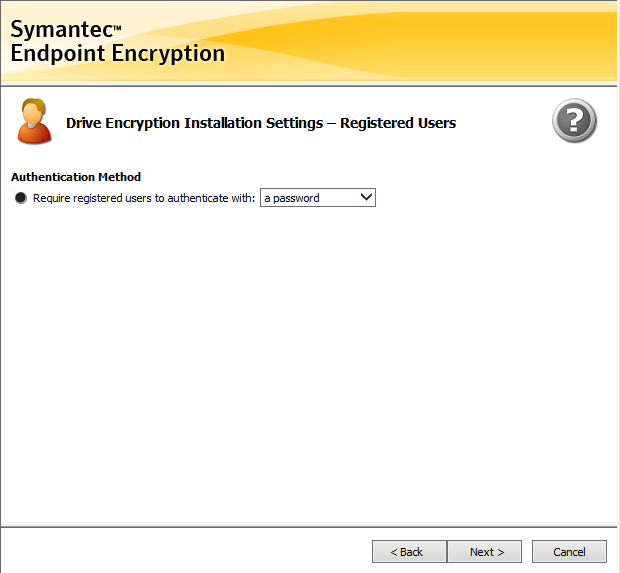The height and width of the screenshot is (573, 620).
Task: Go to the previous page with Back
Action: click(x=409, y=552)
